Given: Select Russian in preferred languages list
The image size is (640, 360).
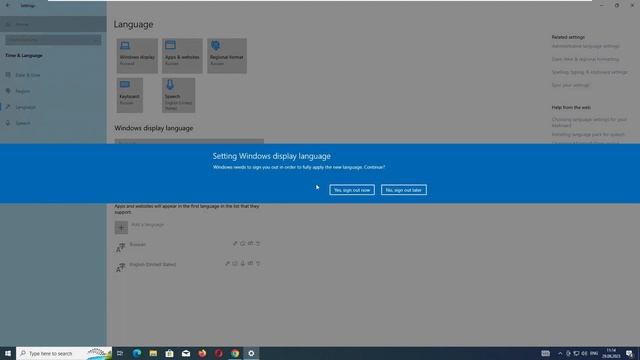Looking at the screenshot, I should click(189, 247).
